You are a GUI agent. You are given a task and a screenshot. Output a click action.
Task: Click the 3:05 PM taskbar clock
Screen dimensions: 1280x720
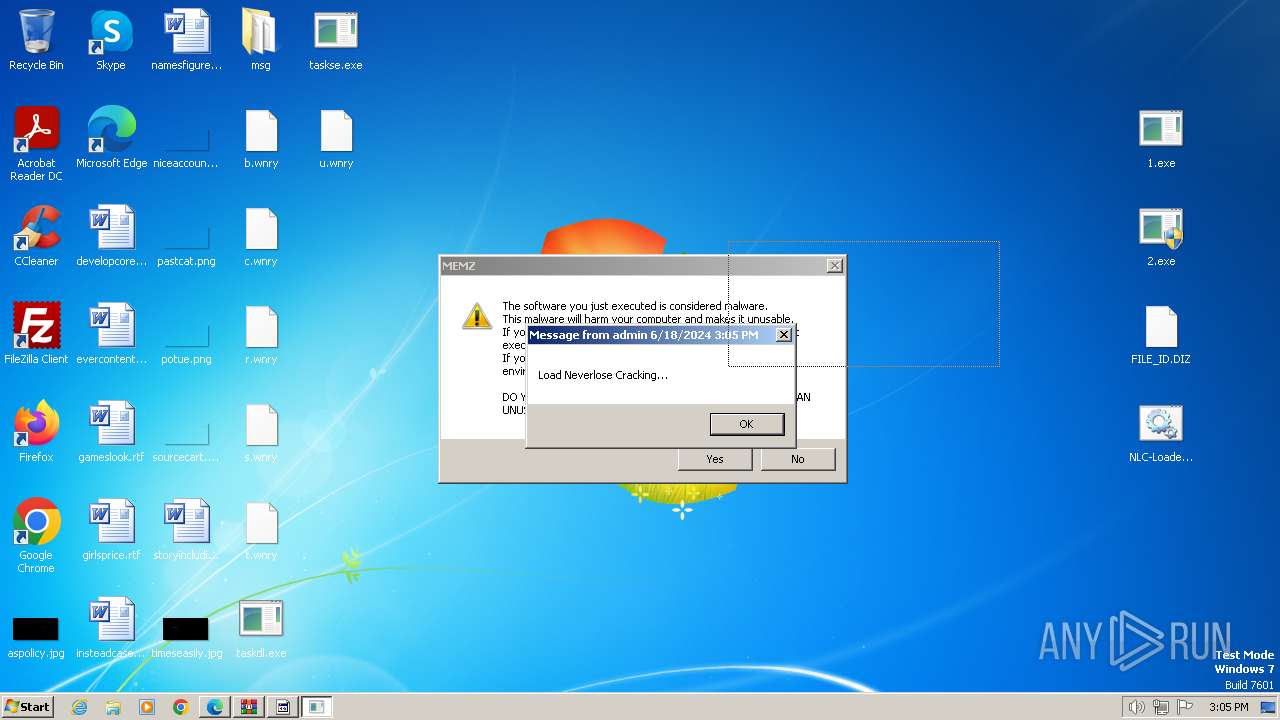1228,707
